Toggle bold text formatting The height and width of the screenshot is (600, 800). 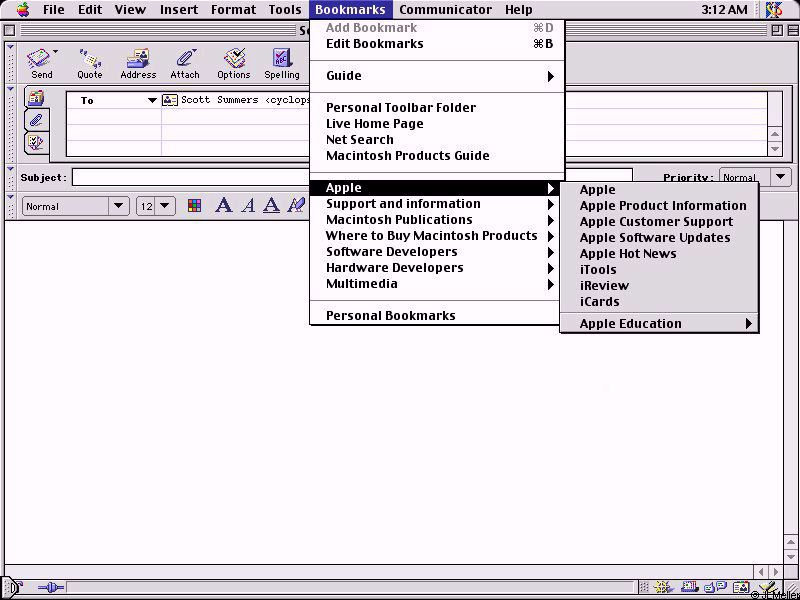[x=223, y=206]
